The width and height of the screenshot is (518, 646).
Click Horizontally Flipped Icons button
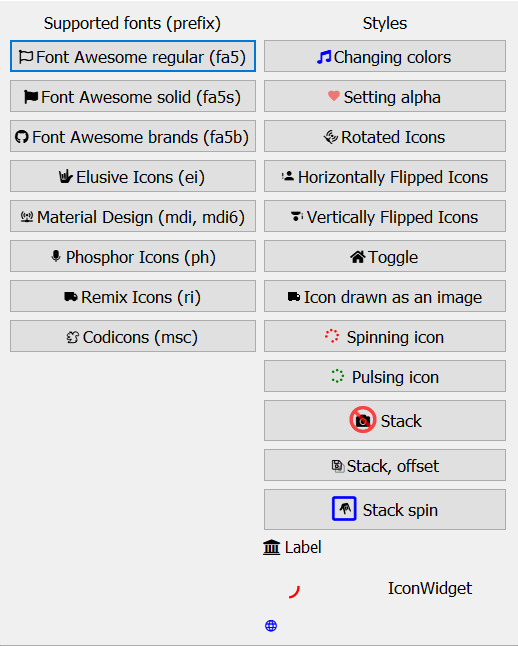384,176
